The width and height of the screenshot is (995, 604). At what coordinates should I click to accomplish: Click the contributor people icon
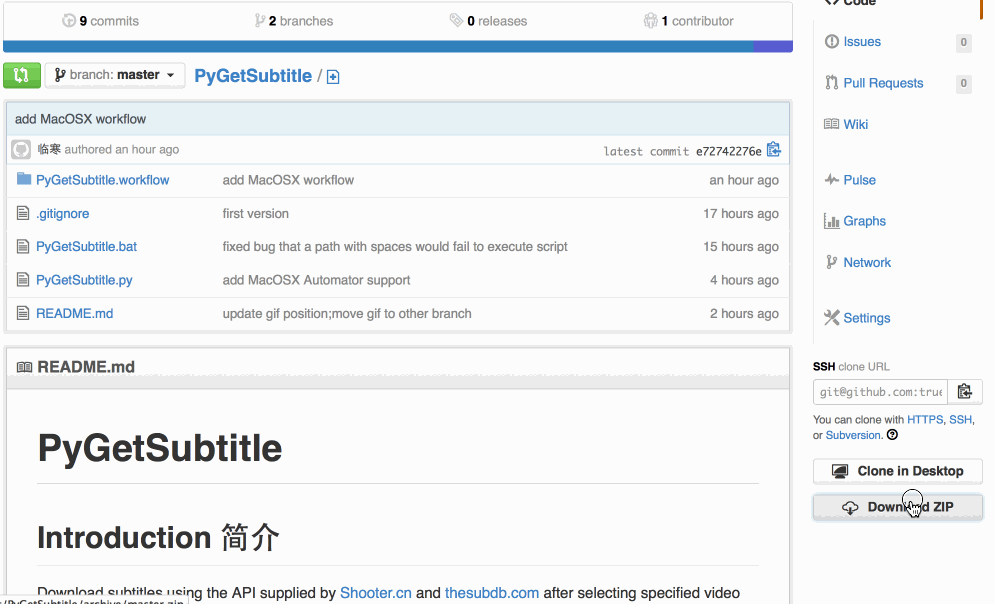[x=650, y=20]
